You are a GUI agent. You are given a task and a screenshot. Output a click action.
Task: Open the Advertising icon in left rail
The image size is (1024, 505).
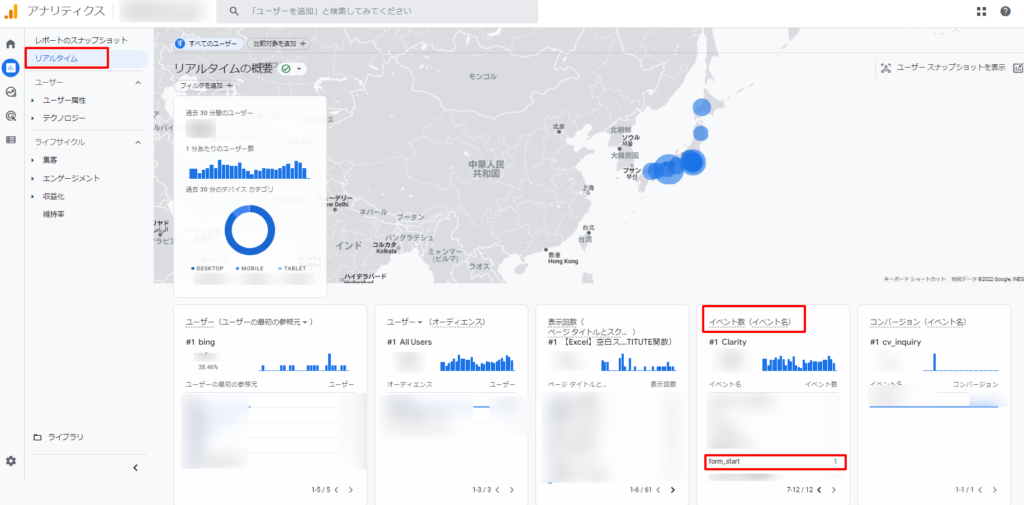coord(10,116)
